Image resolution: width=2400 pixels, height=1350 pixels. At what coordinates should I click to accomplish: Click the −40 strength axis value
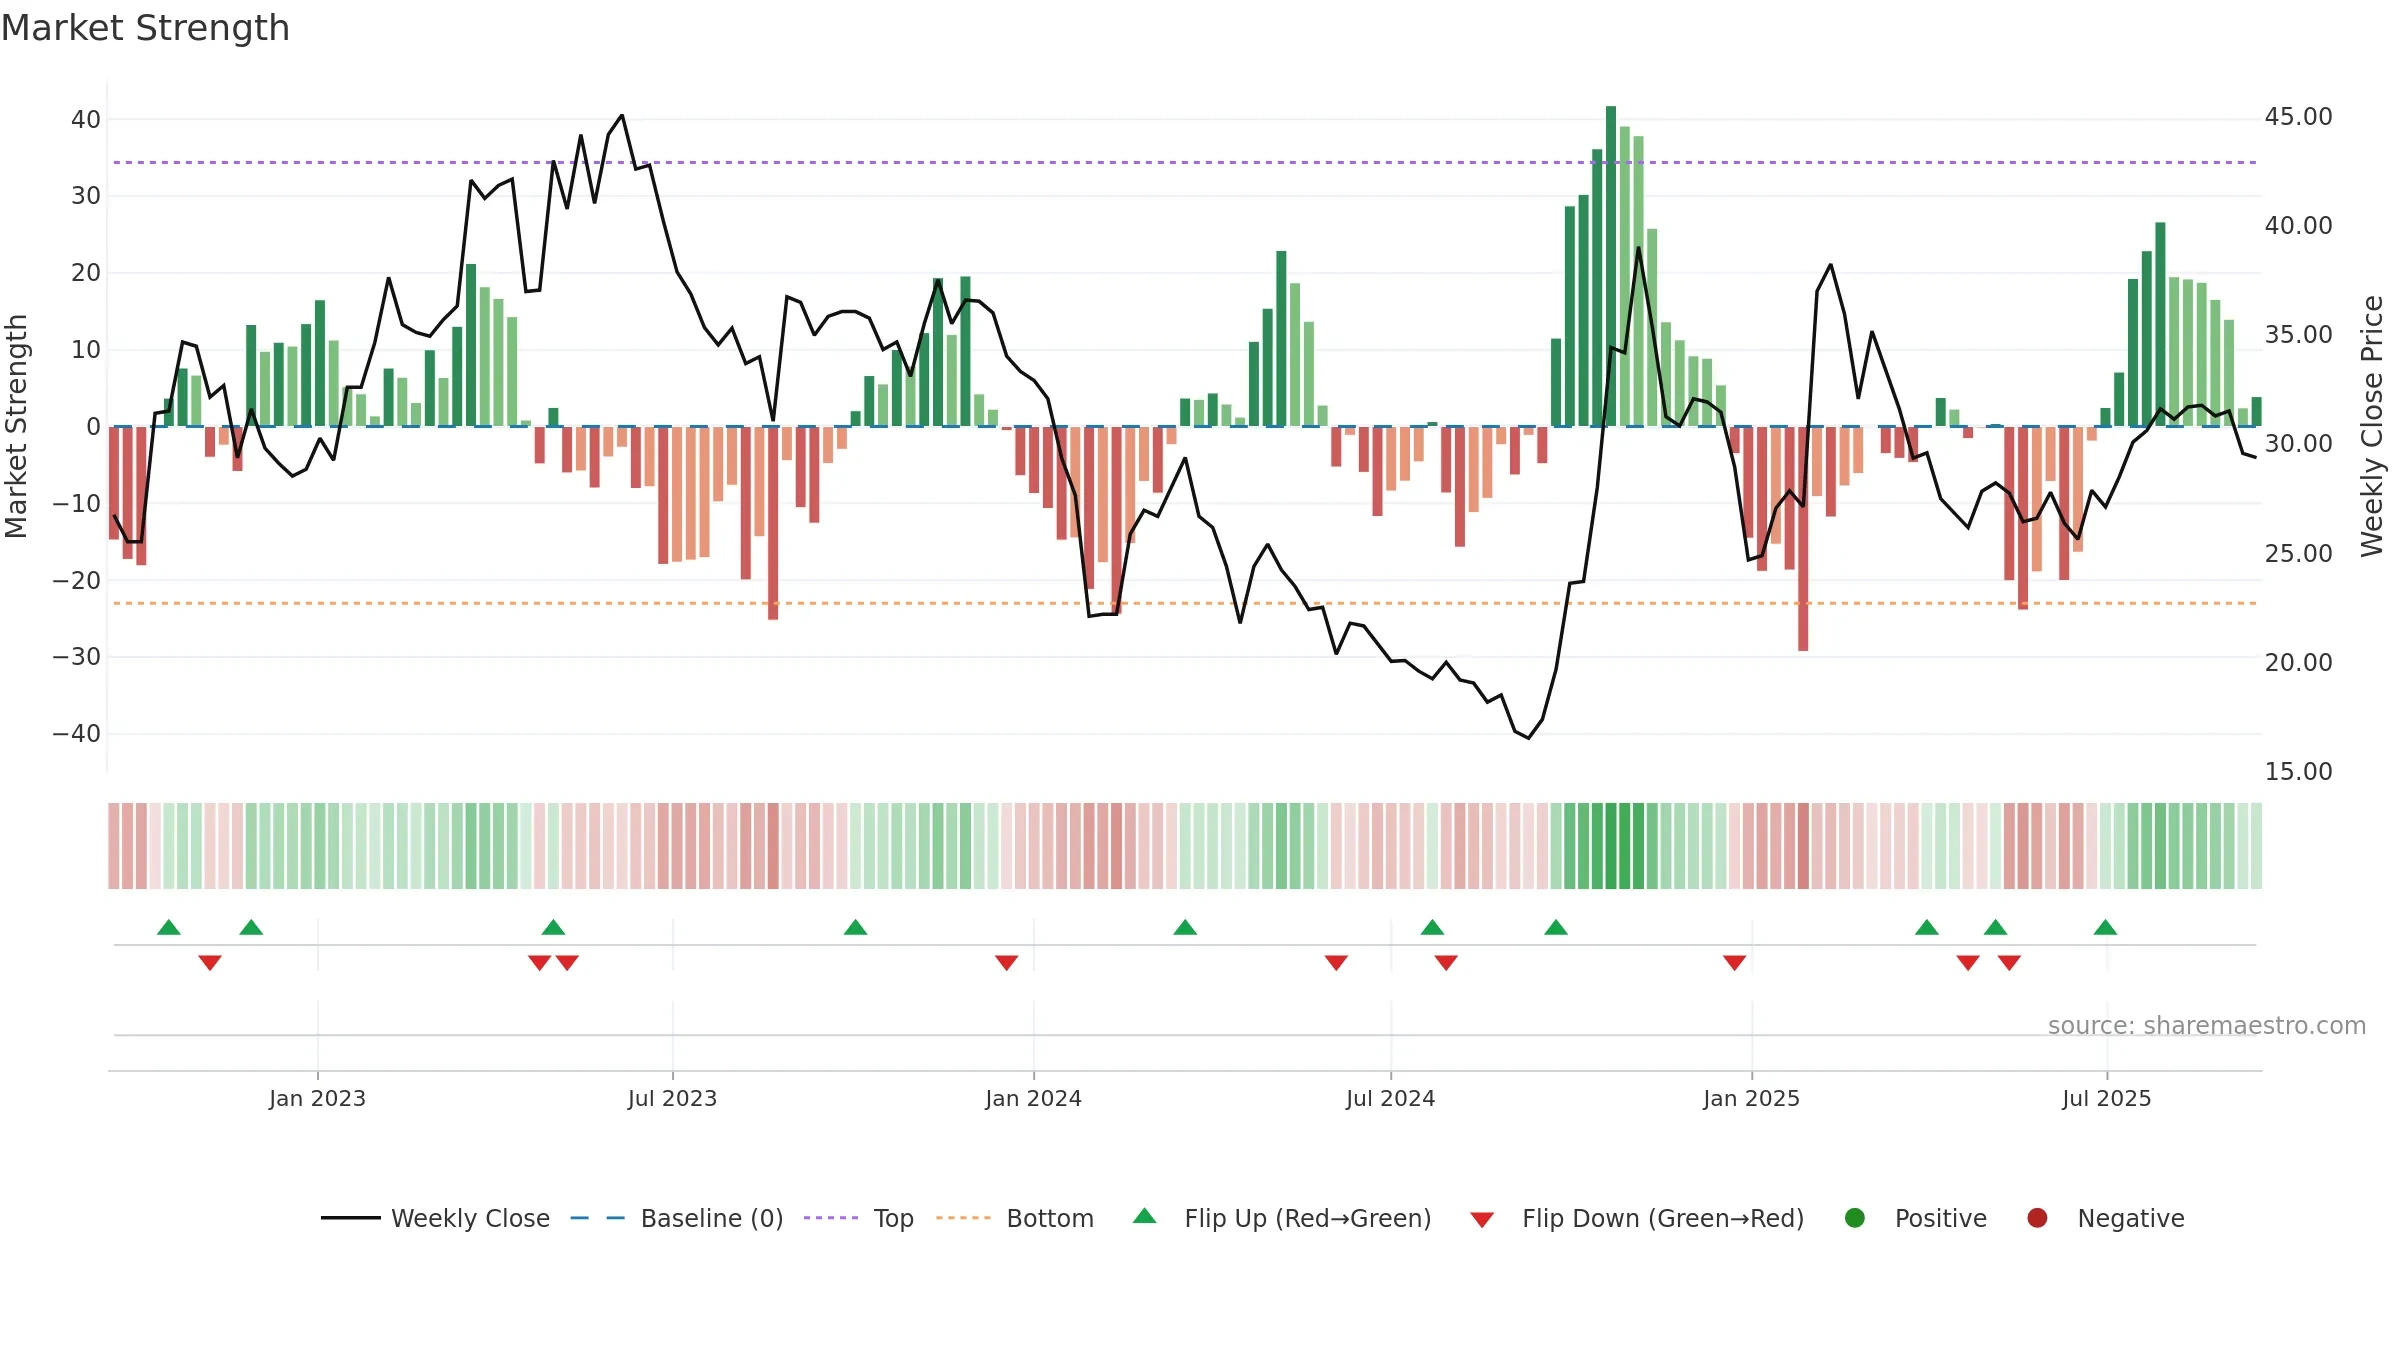(x=77, y=733)
